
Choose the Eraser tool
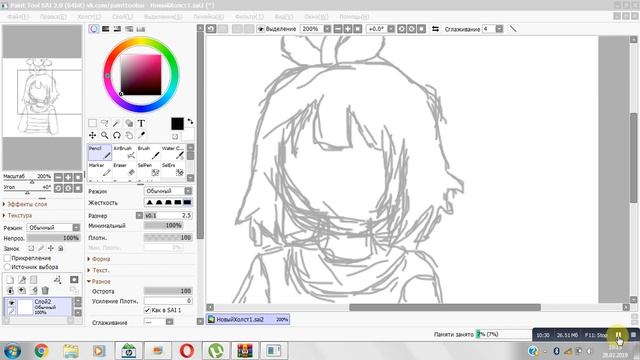click(124, 169)
